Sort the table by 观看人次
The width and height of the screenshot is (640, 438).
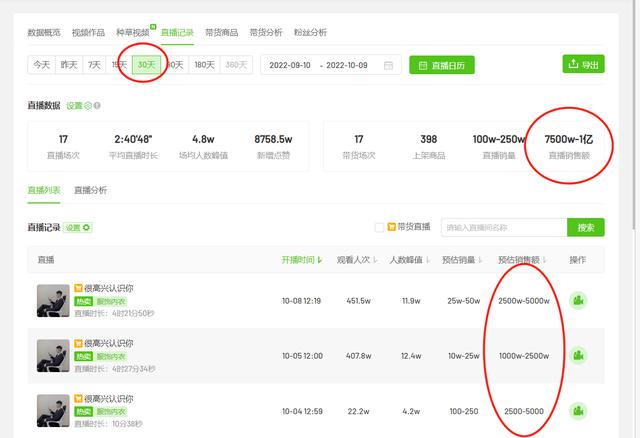click(x=360, y=260)
